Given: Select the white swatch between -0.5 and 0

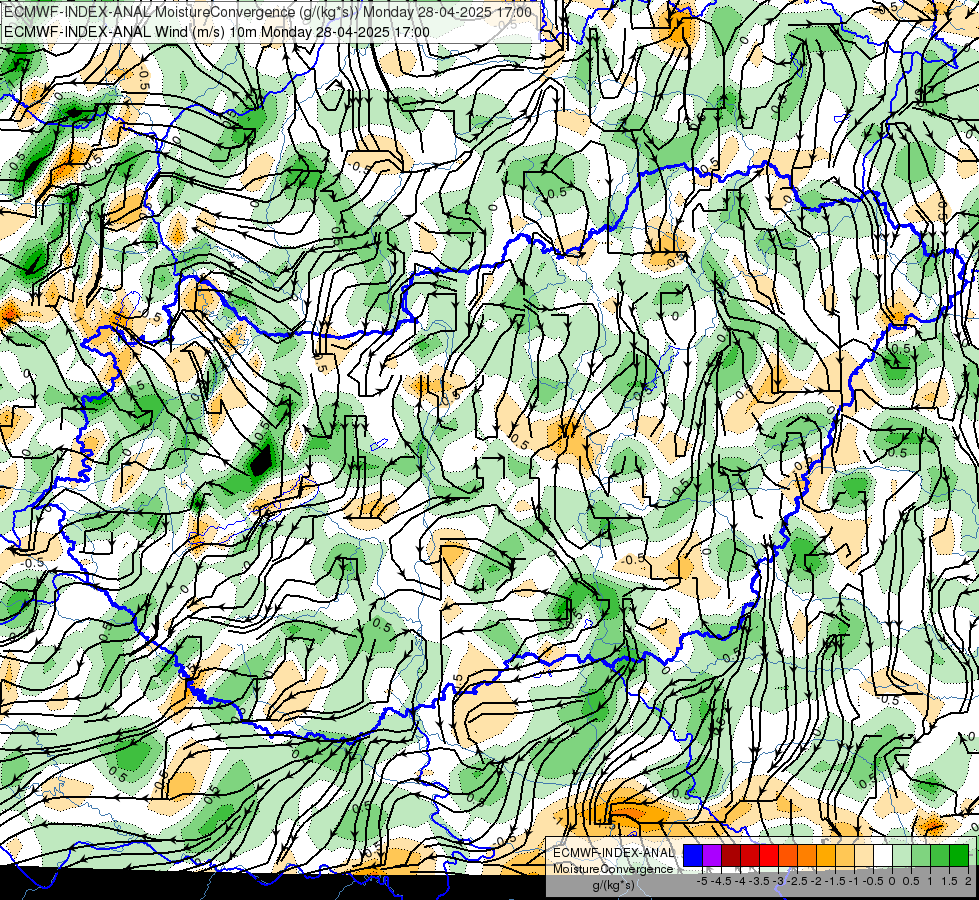Looking at the screenshot, I should [883, 856].
